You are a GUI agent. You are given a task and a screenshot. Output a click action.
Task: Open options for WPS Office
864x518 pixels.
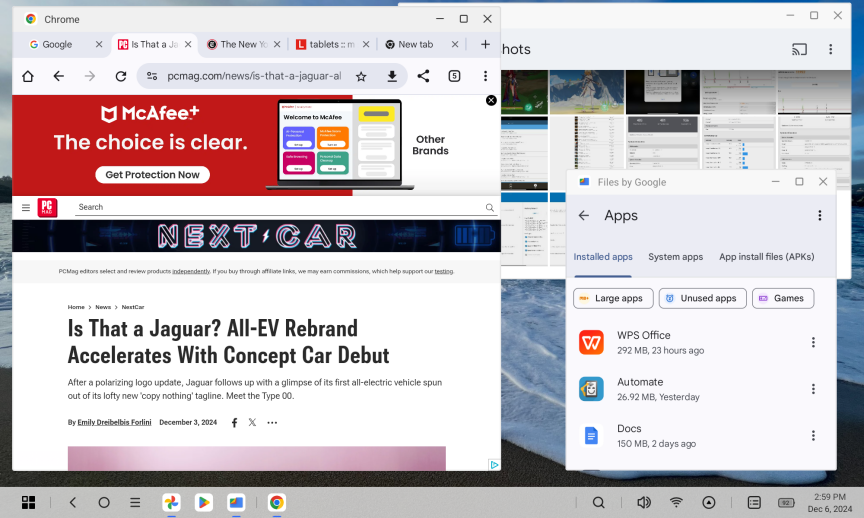[813, 342]
